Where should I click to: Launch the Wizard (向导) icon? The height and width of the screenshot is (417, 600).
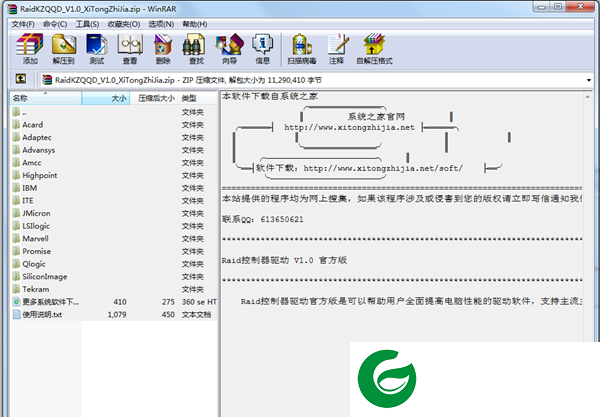point(229,49)
